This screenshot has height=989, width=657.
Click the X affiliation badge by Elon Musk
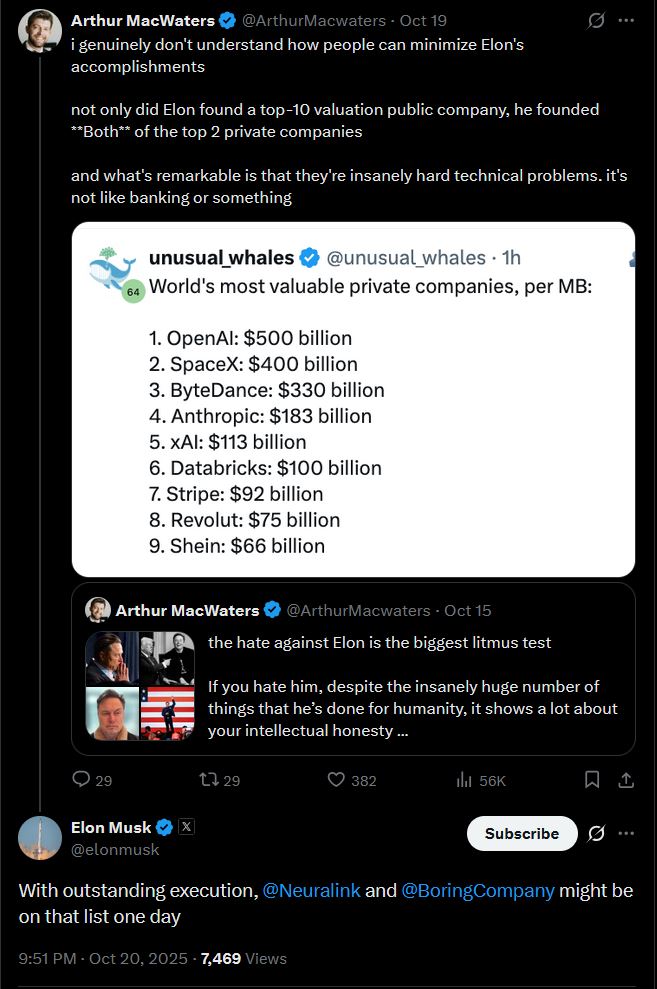click(x=186, y=826)
